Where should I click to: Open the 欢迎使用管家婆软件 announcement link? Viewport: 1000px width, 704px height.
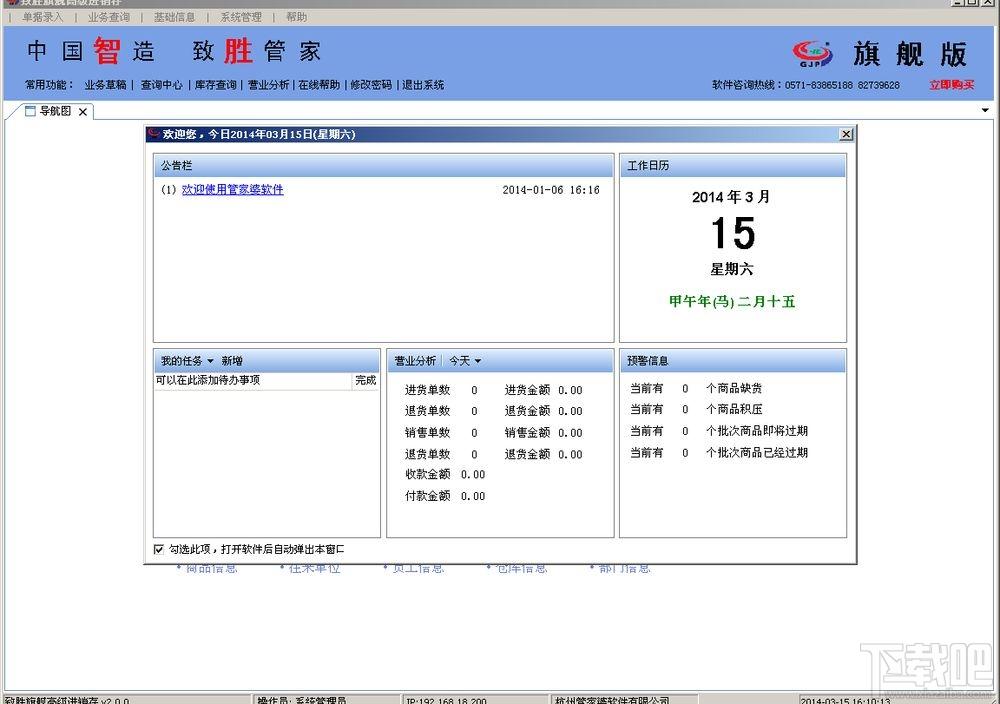(x=233, y=189)
